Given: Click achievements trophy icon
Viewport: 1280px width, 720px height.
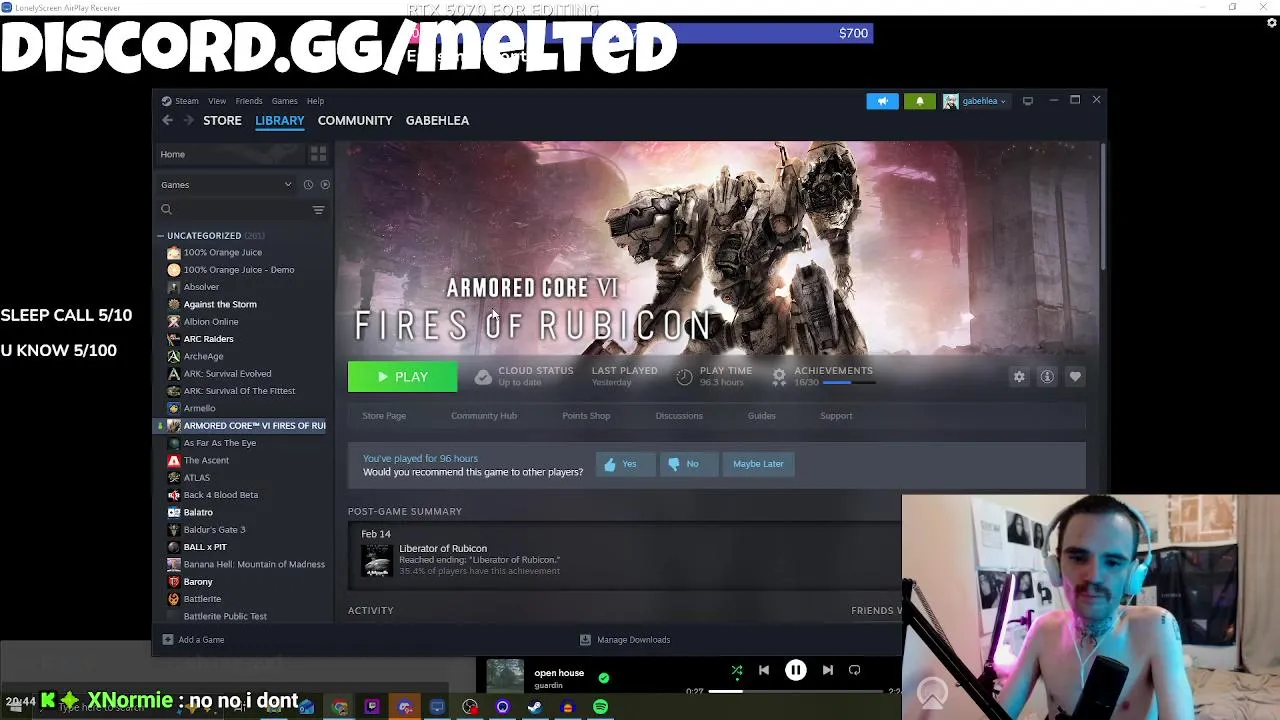Looking at the screenshot, I should 779,376.
